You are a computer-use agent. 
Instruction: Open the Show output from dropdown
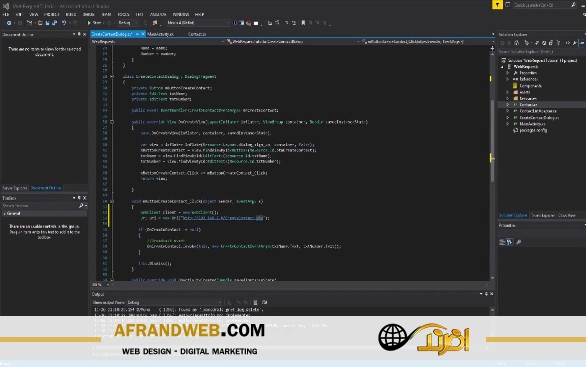pyautogui.click(x=174, y=302)
